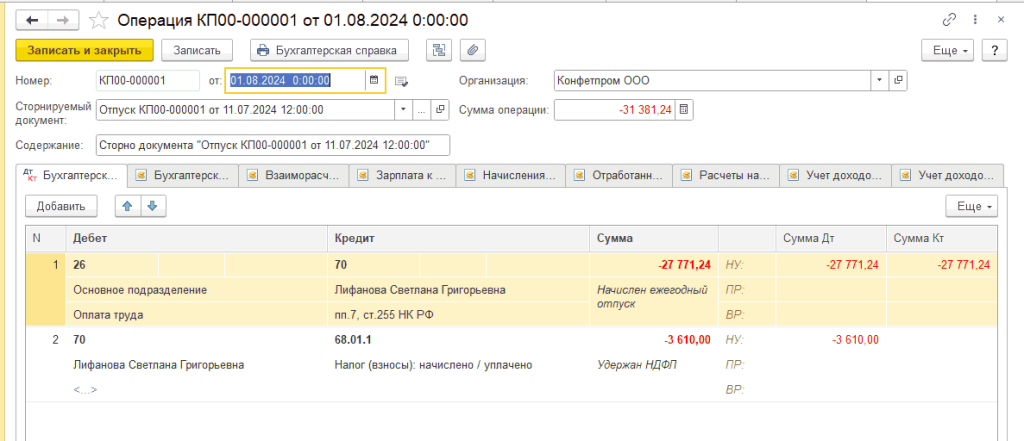Viewport: 1024px width, 441px height.
Task: Open the calendar picker for date field
Action: [x=374, y=81]
